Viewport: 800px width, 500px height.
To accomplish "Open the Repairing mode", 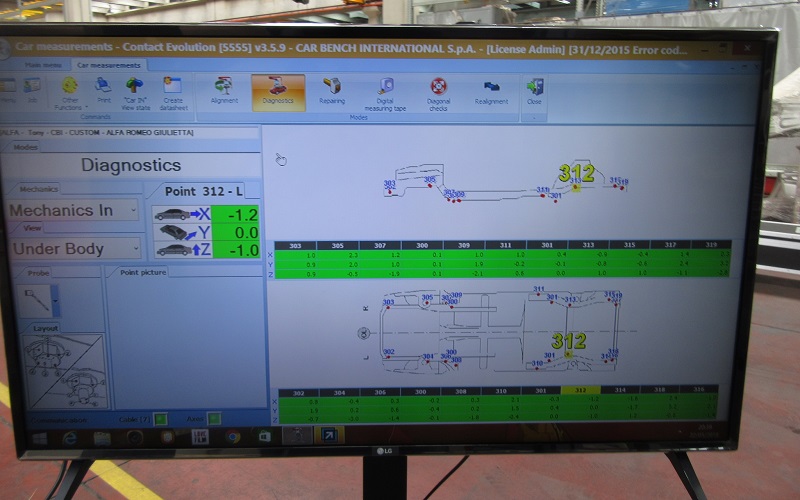I will [331, 88].
